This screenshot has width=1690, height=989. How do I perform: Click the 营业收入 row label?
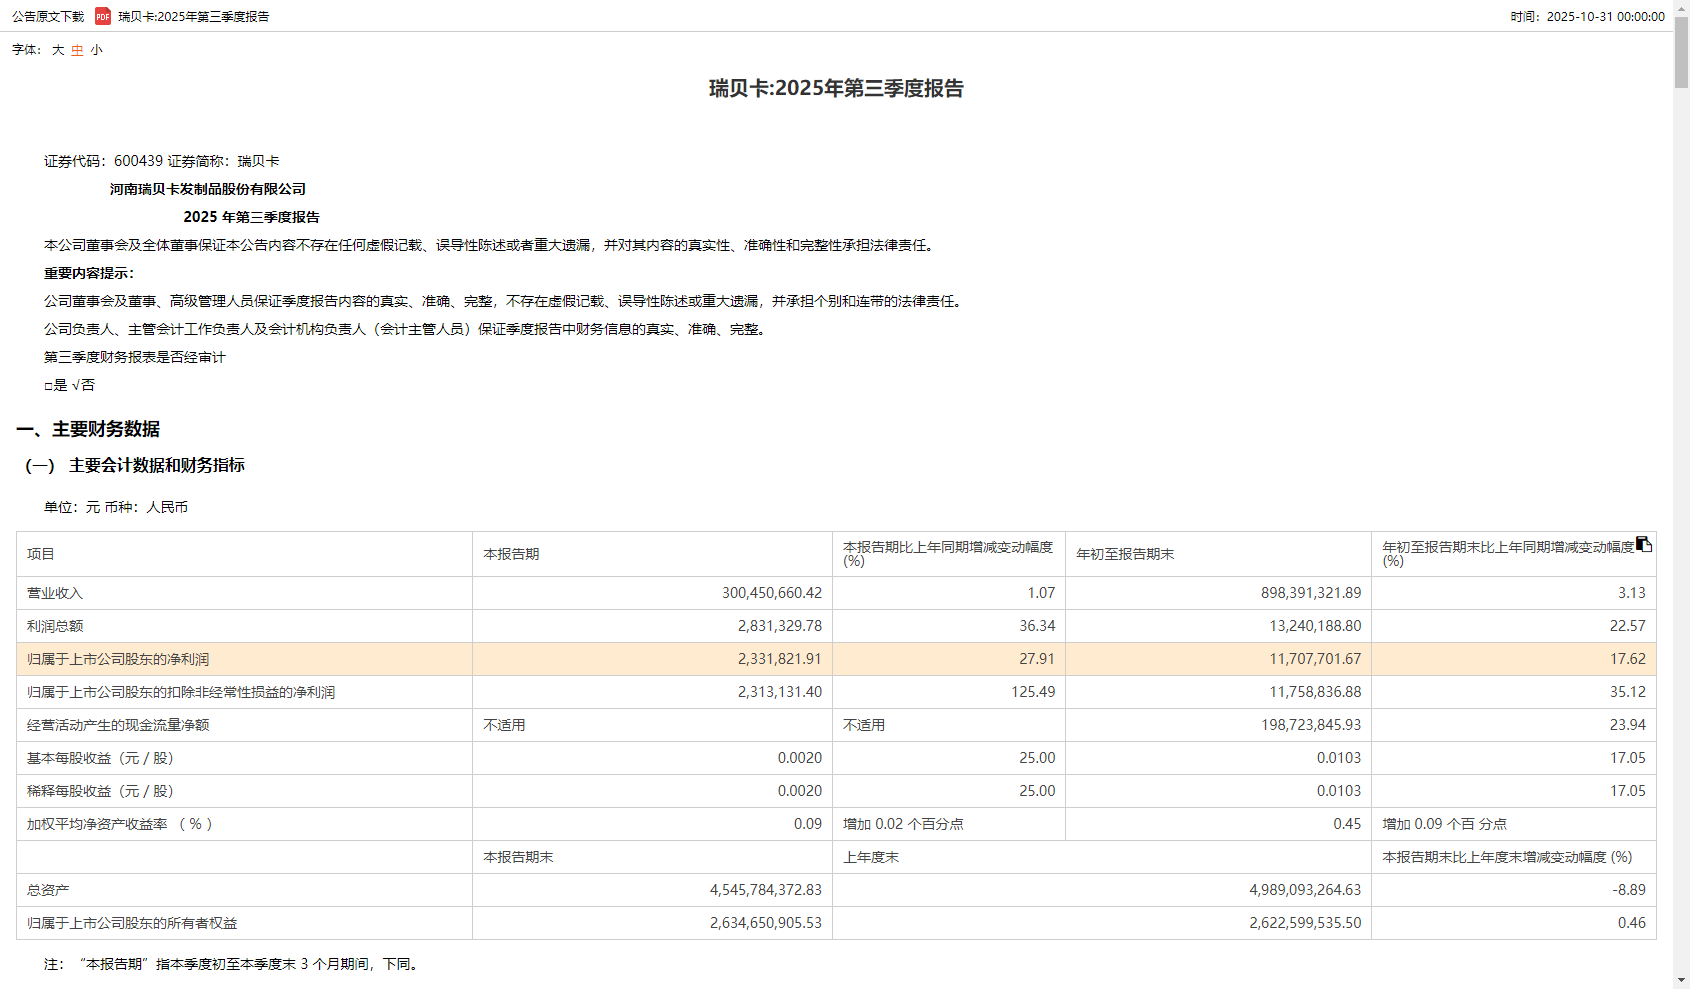pyautogui.click(x=55, y=593)
